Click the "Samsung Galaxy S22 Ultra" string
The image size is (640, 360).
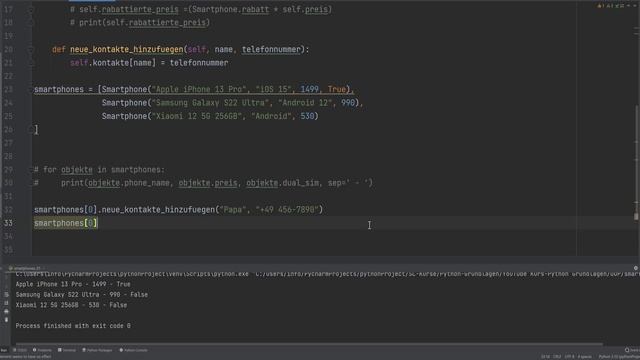point(210,103)
